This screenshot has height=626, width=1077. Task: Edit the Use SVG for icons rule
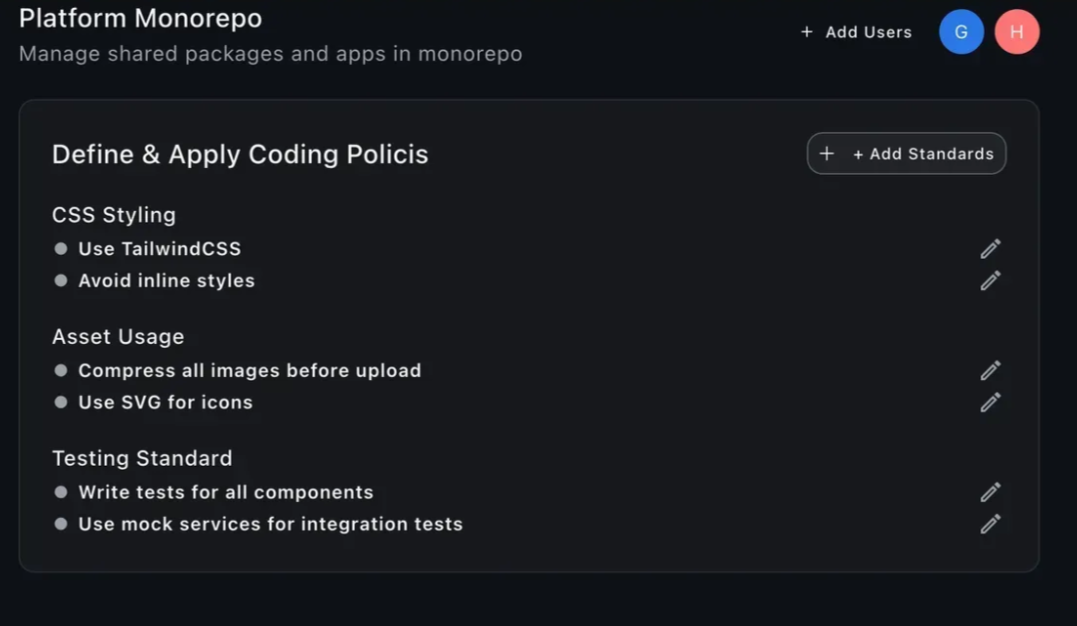(990, 403)
